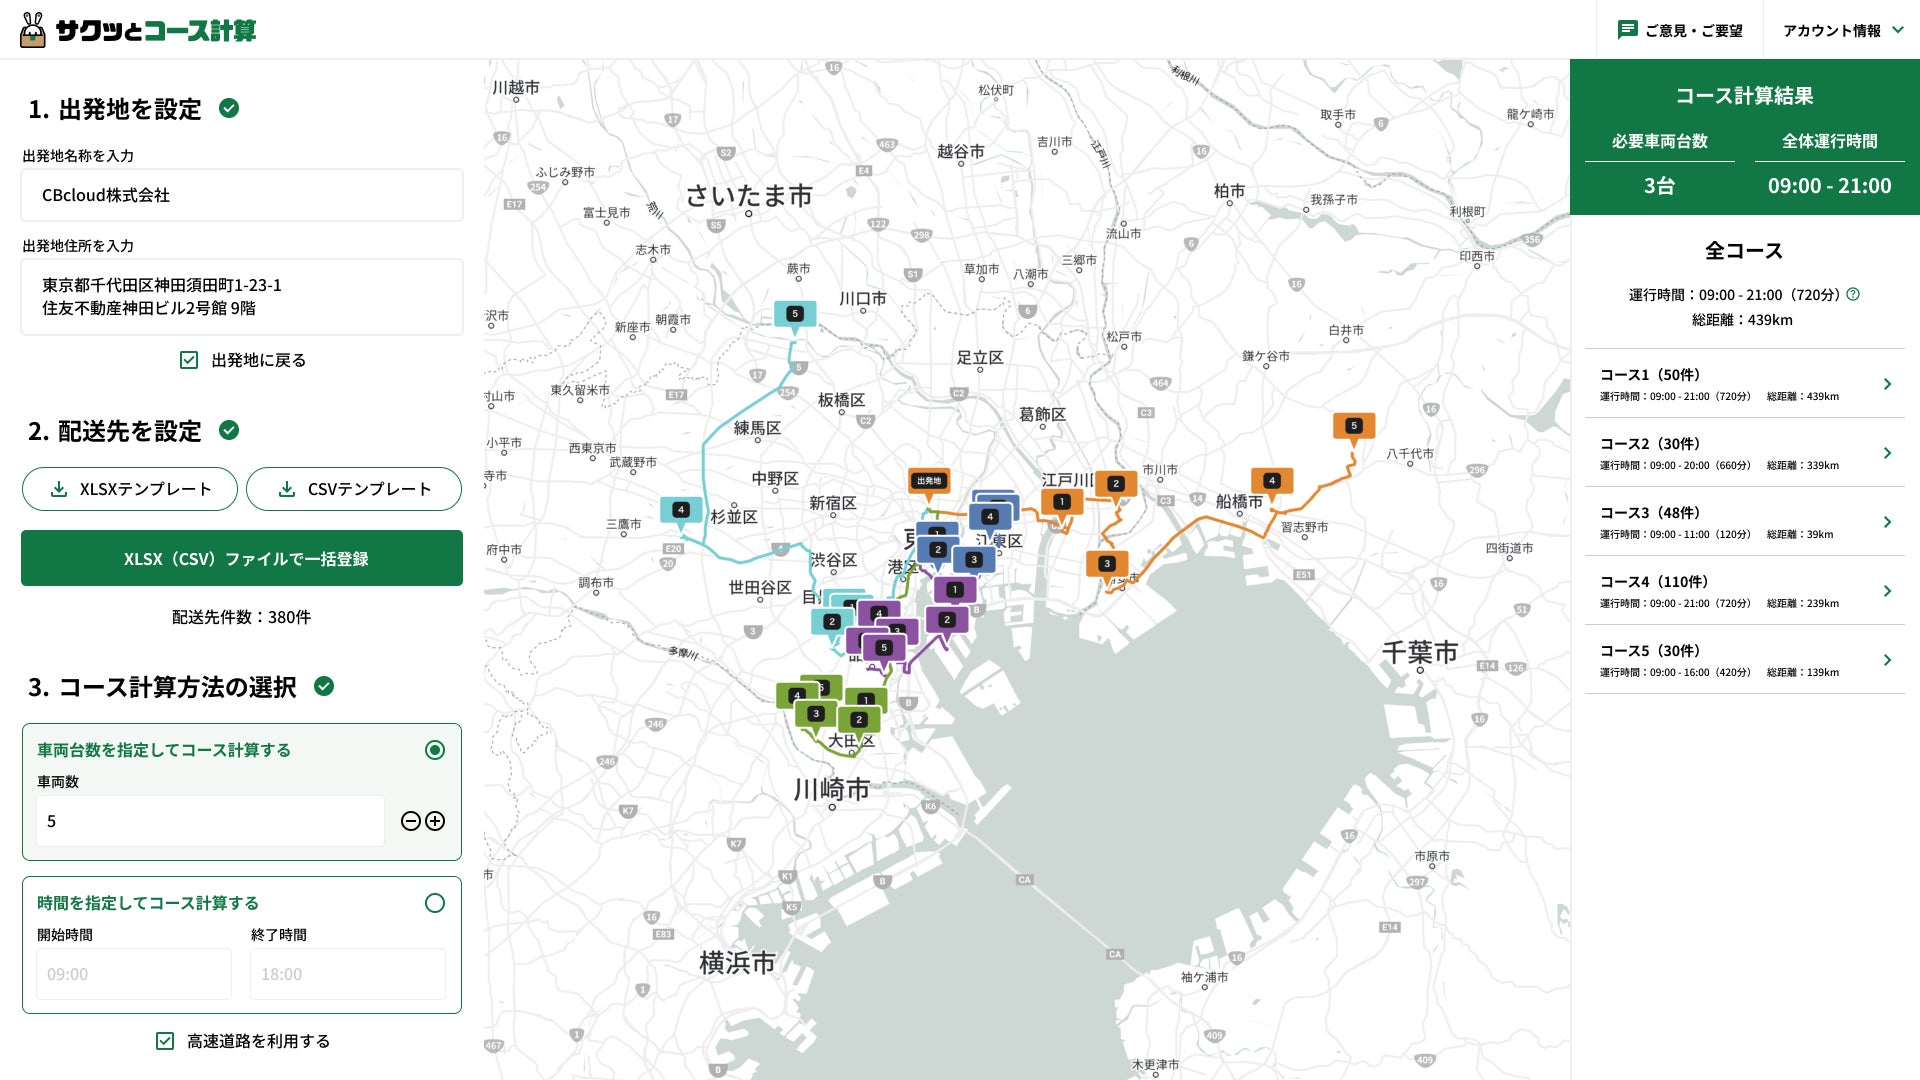Image resolution: width=1920 pixels, height=1080 pixels.
Task: Select cyan marker 4 near 杉並区
Action: (x=681, y=510)
